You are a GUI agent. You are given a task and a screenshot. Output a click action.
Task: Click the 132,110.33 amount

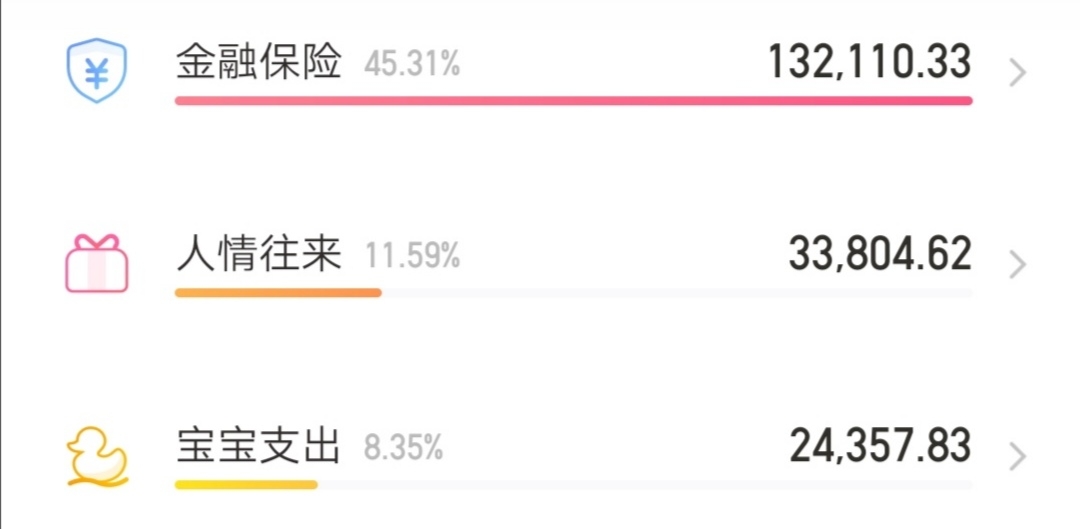click(870, 62)
